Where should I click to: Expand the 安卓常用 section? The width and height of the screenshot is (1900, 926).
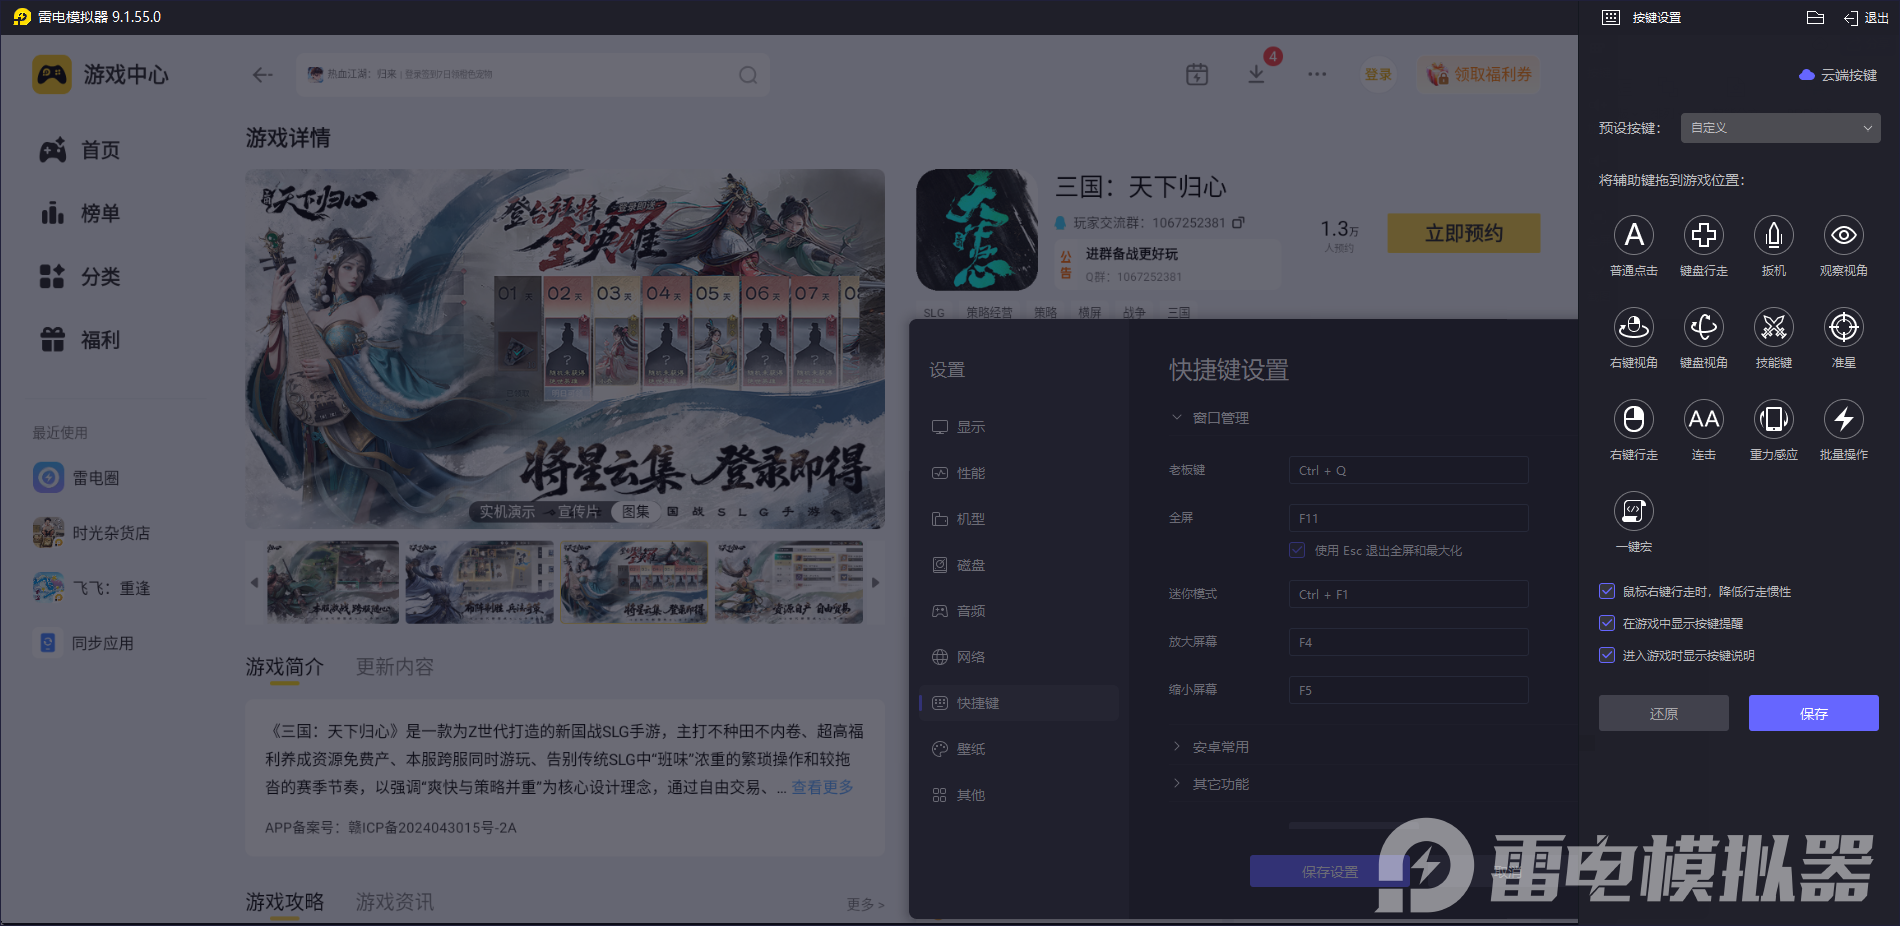coord(1220,747)
